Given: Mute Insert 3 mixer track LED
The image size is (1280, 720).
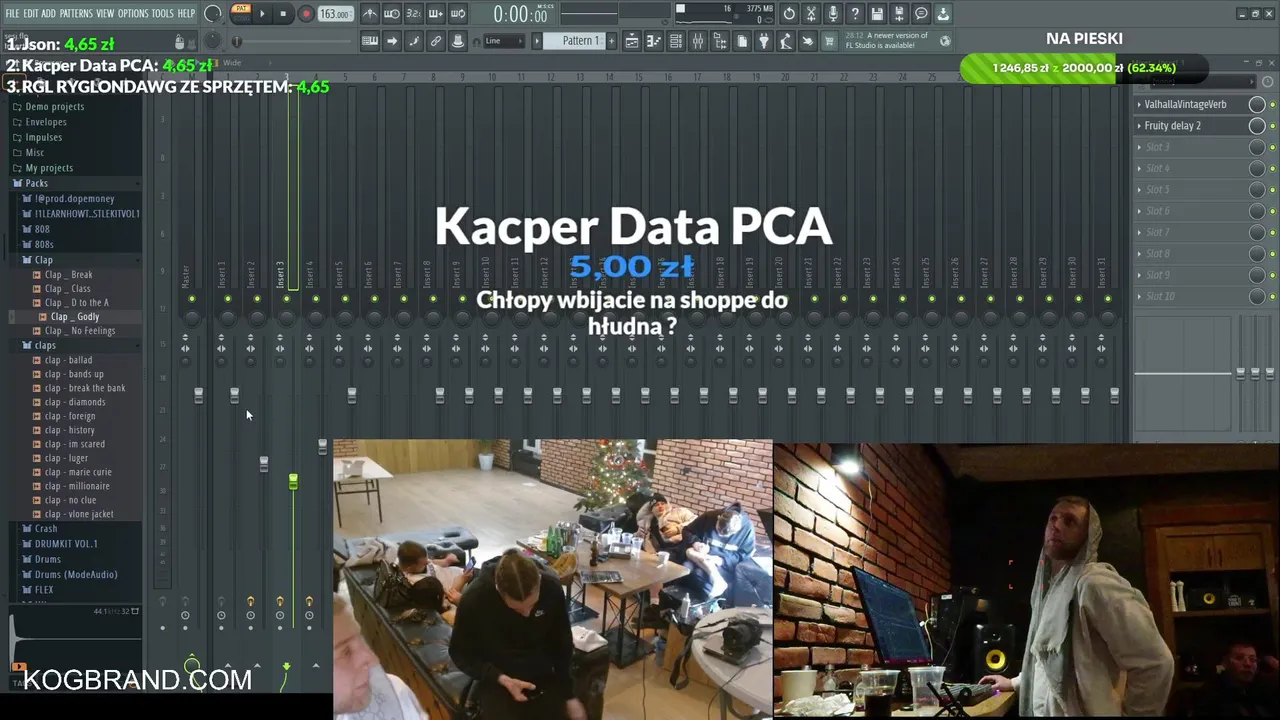Looking at the screenshot, I should pos(287,299).
